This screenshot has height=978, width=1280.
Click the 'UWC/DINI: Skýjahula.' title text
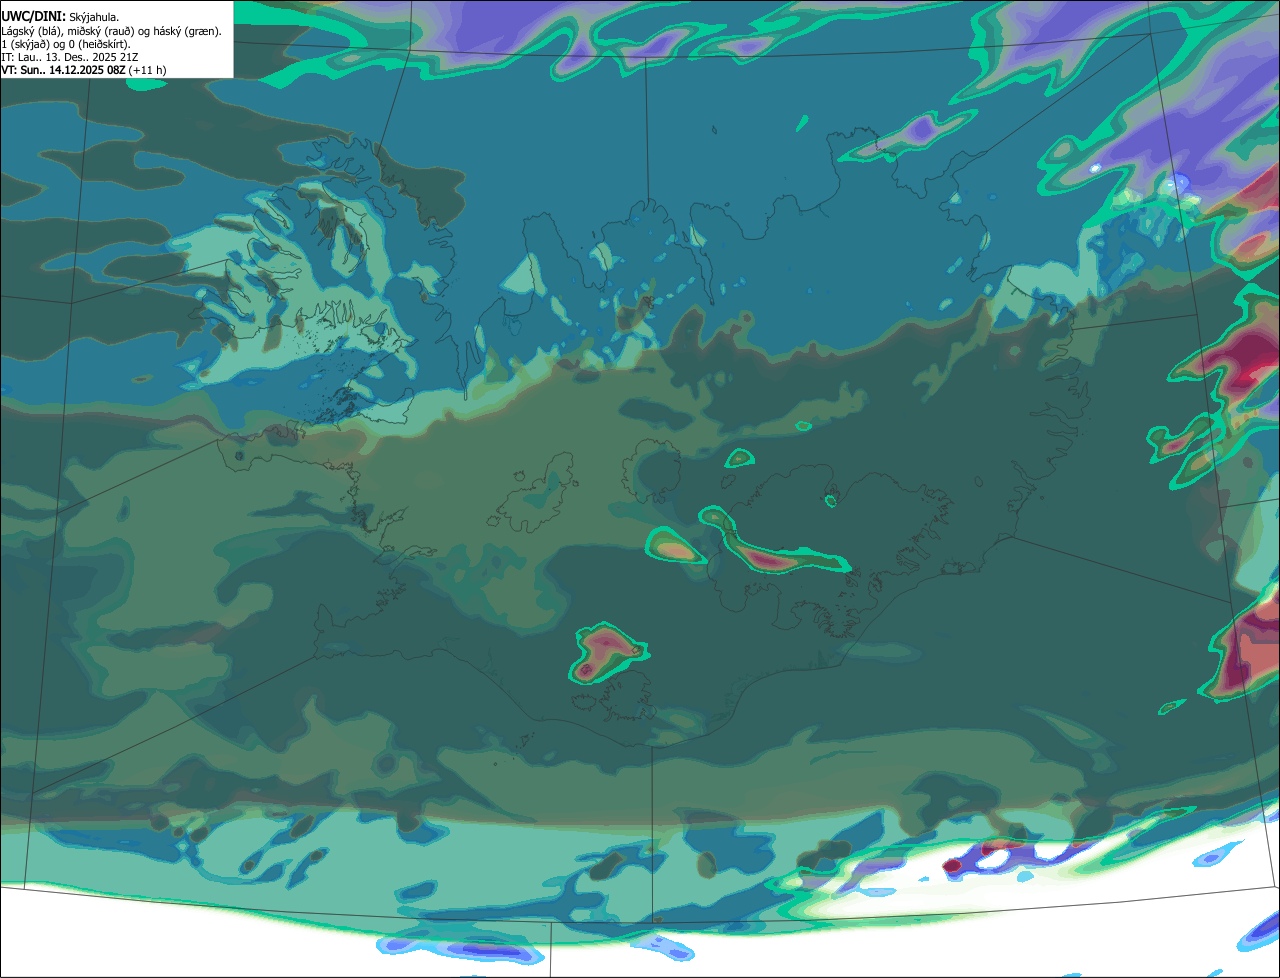pos(60,17)
